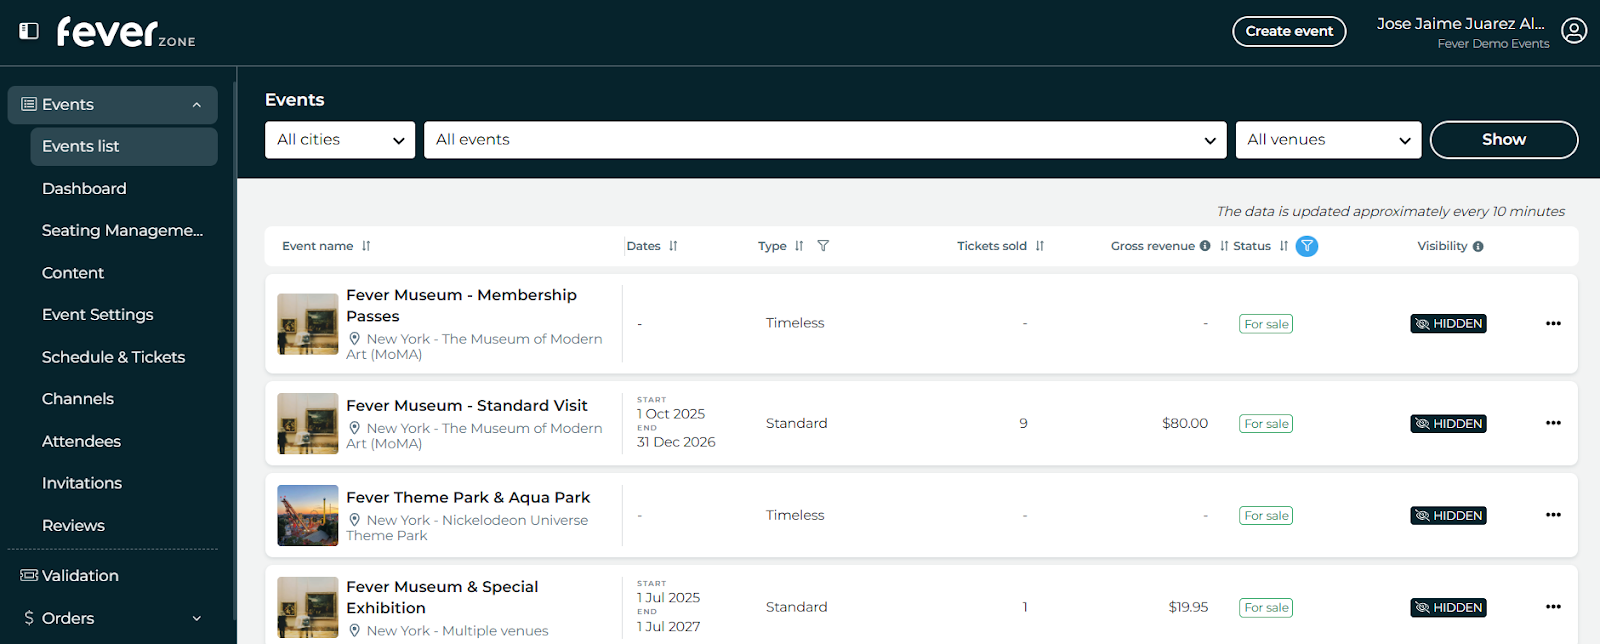1600x644 pixels.
Task: Click the Events list icon in sidebar
Action: pos(29,105)
